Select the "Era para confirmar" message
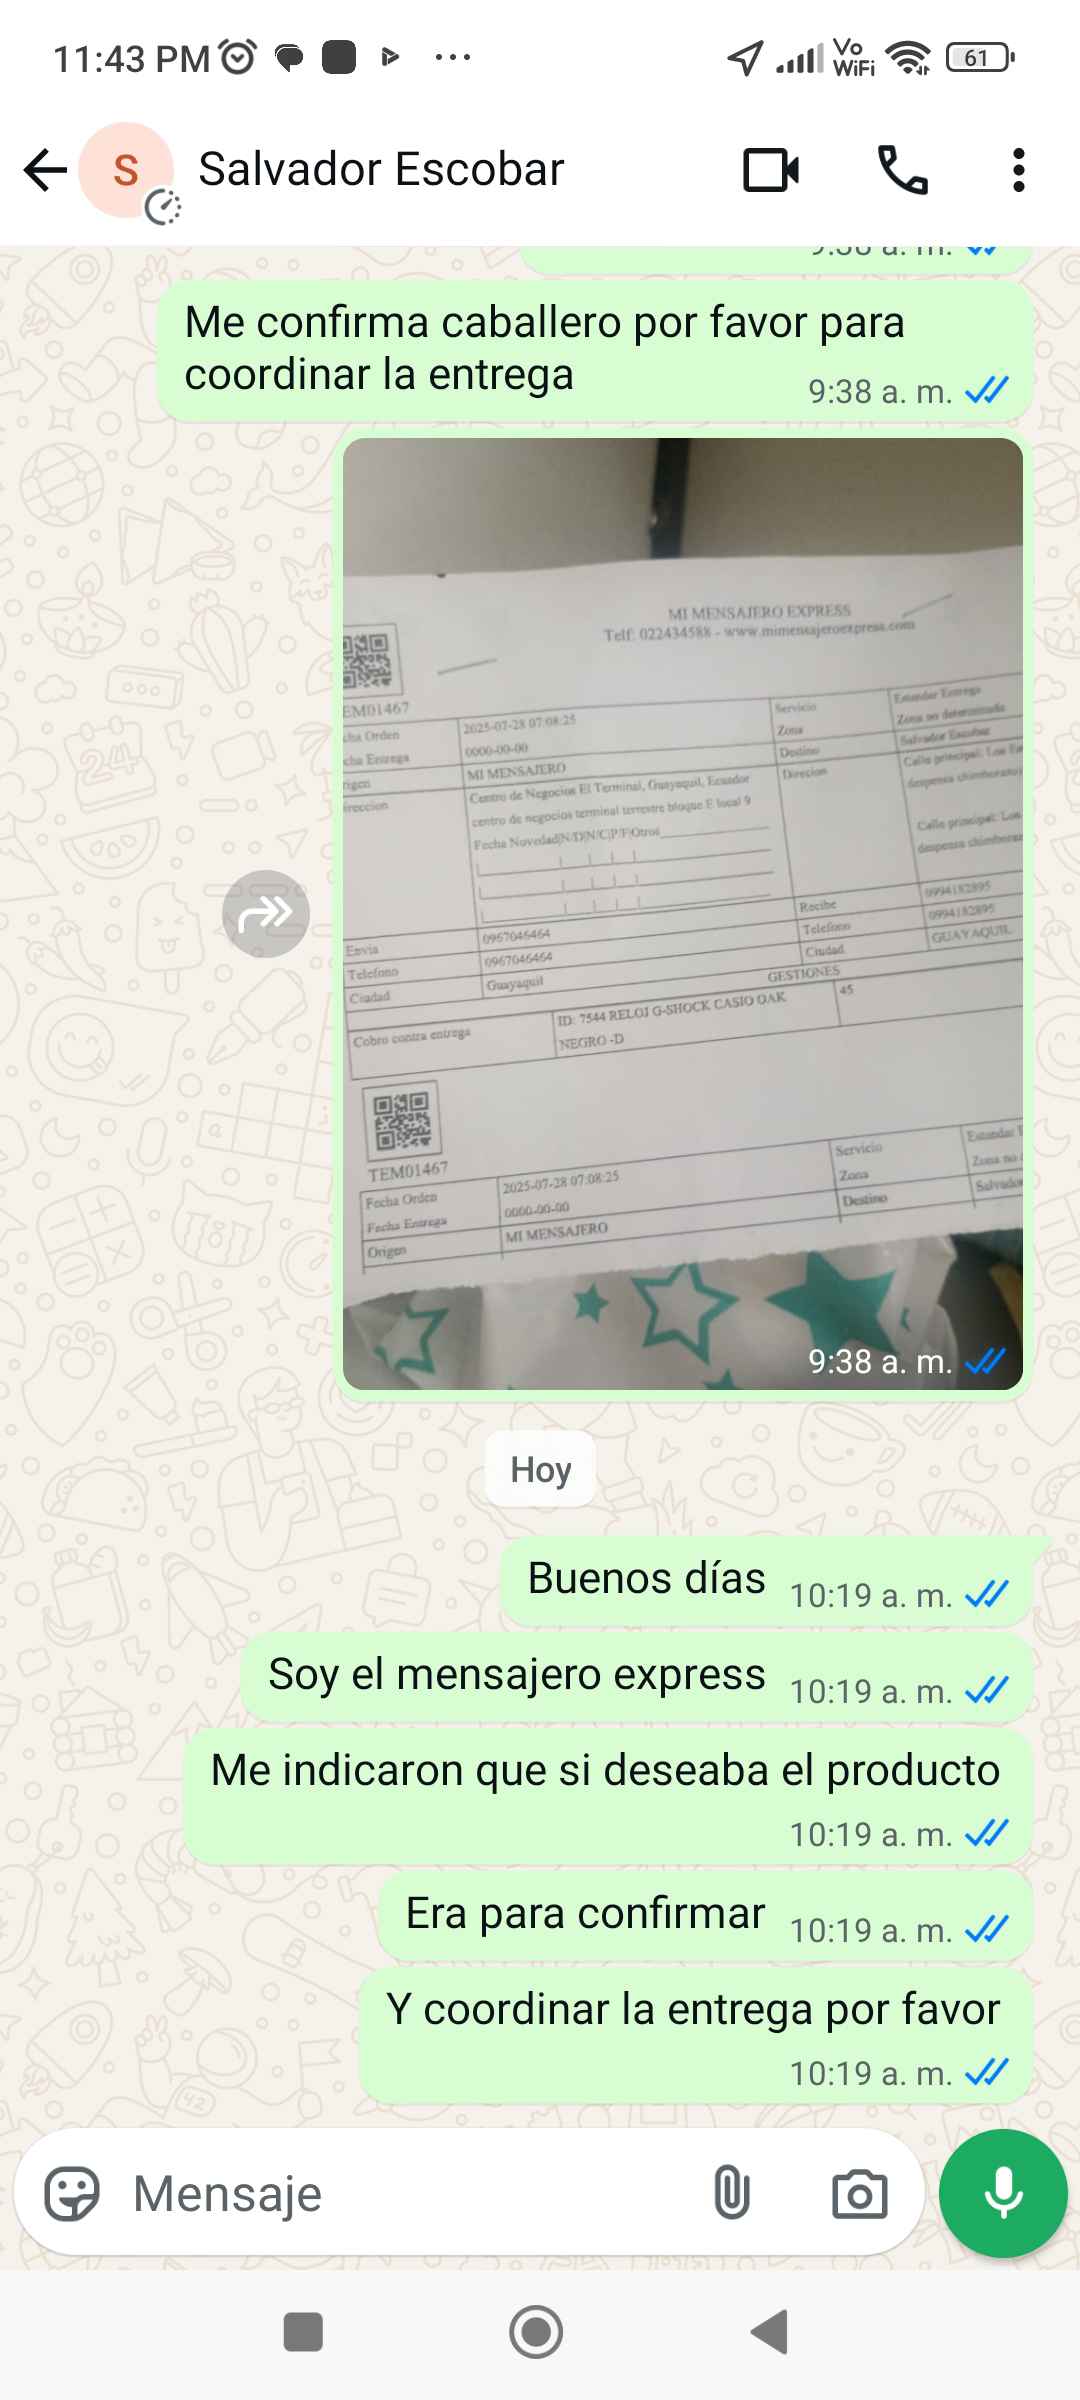 [x=705, y=1917]
